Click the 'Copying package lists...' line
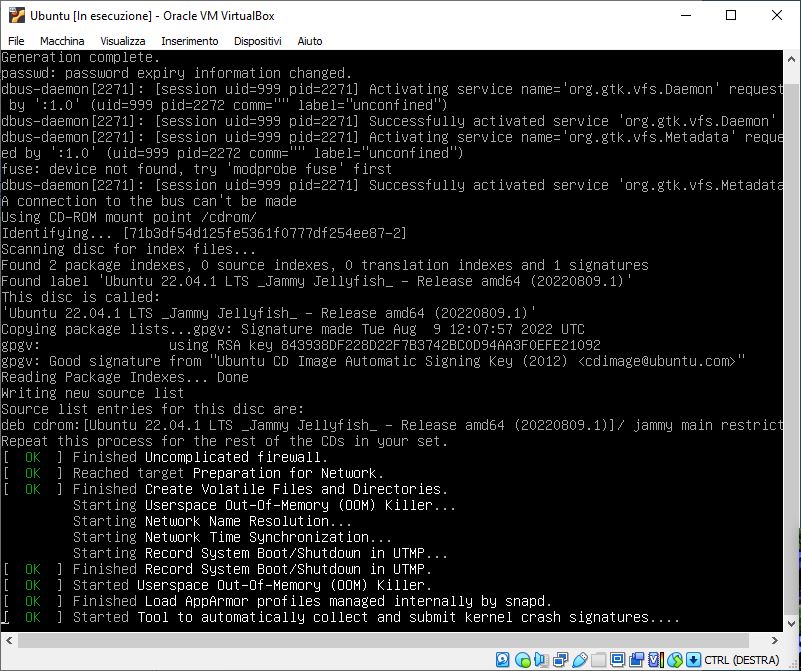801x671 pixels. pyautogui.click(x=293, y=329)
